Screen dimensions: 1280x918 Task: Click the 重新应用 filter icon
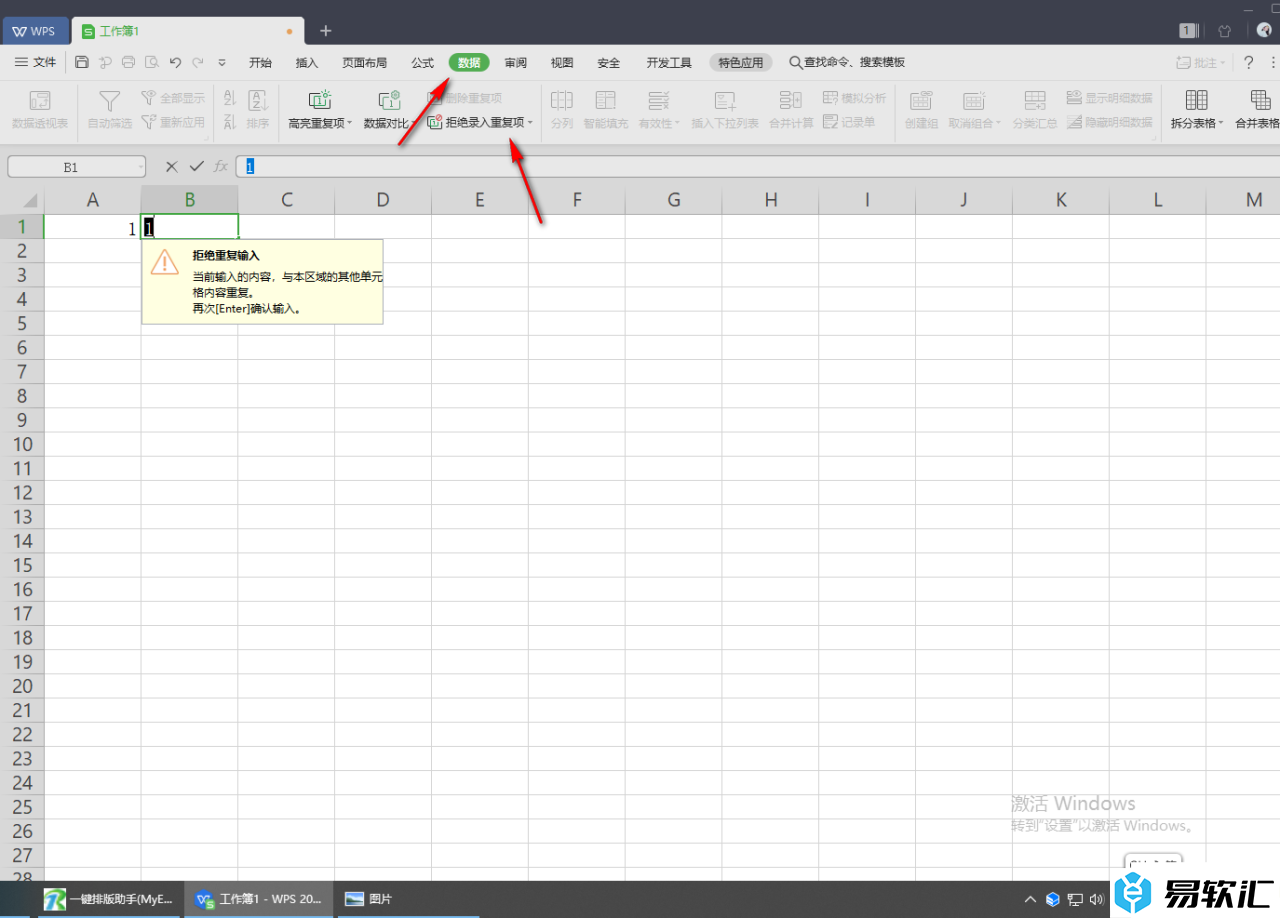tap(148, 122)
